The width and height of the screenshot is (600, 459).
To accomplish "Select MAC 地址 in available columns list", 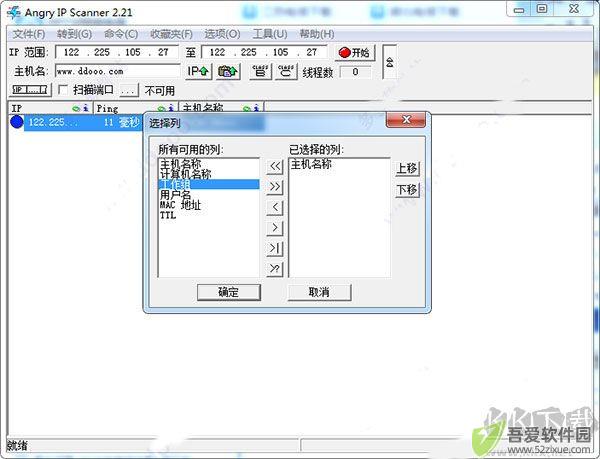I will pos(209,205).
